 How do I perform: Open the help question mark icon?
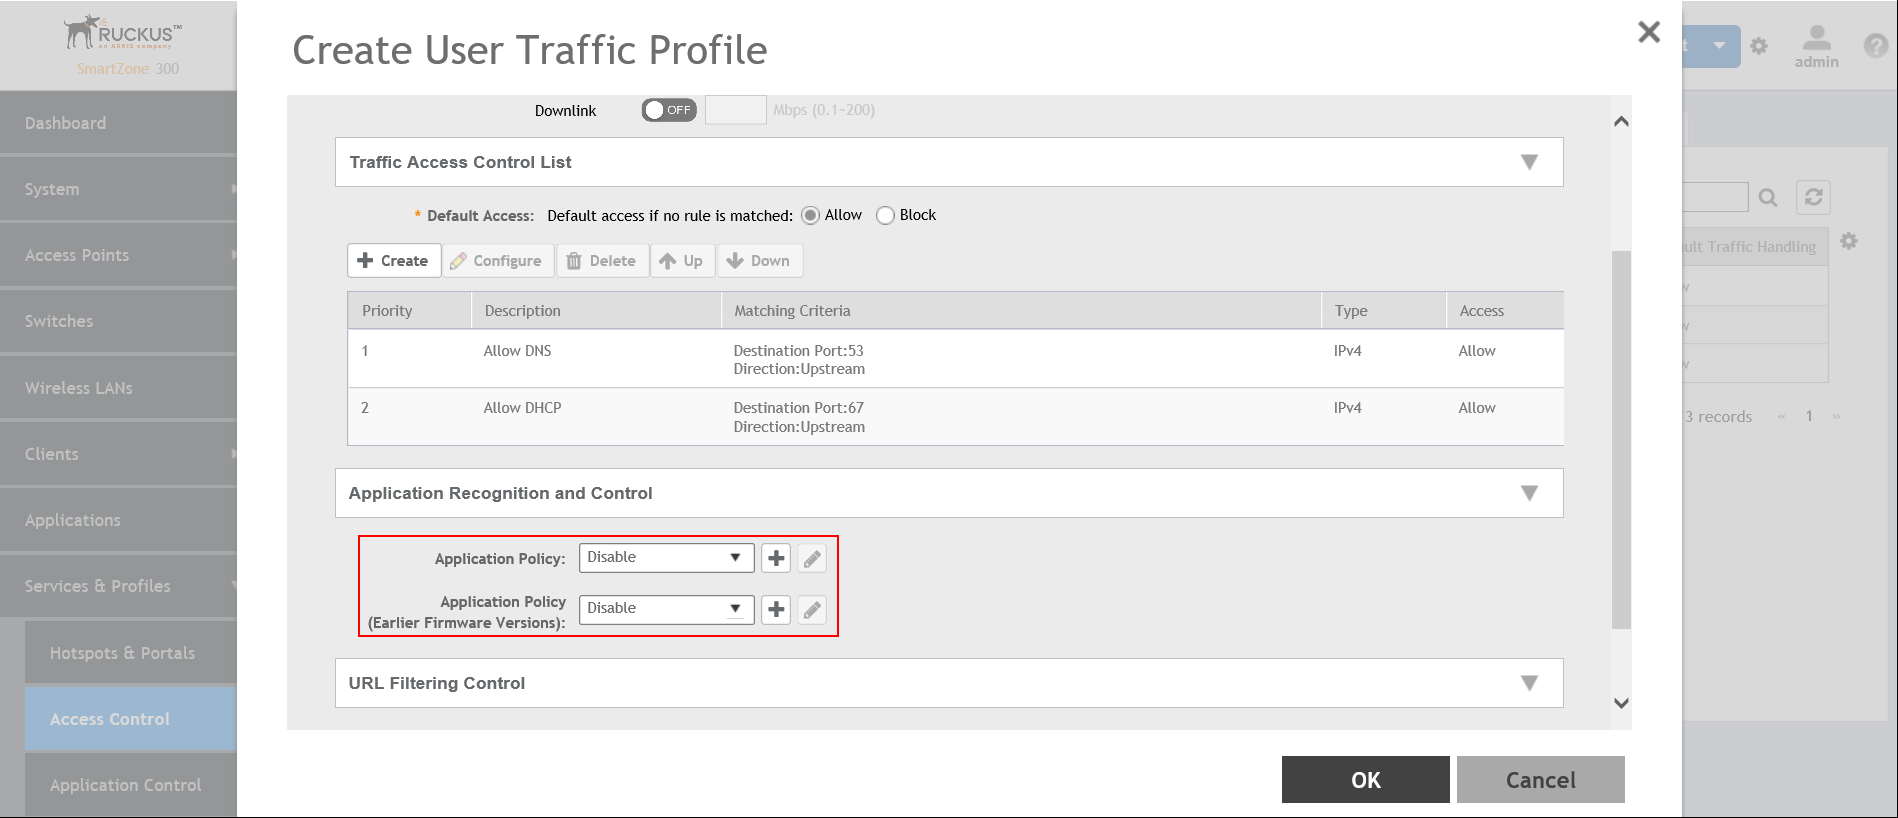coord(1875,46)
